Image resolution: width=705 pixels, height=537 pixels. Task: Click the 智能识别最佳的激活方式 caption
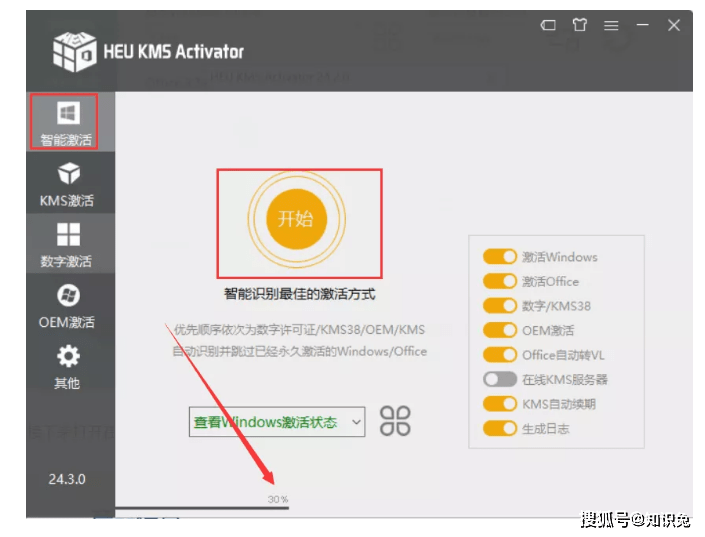click(x=299, y=294)
